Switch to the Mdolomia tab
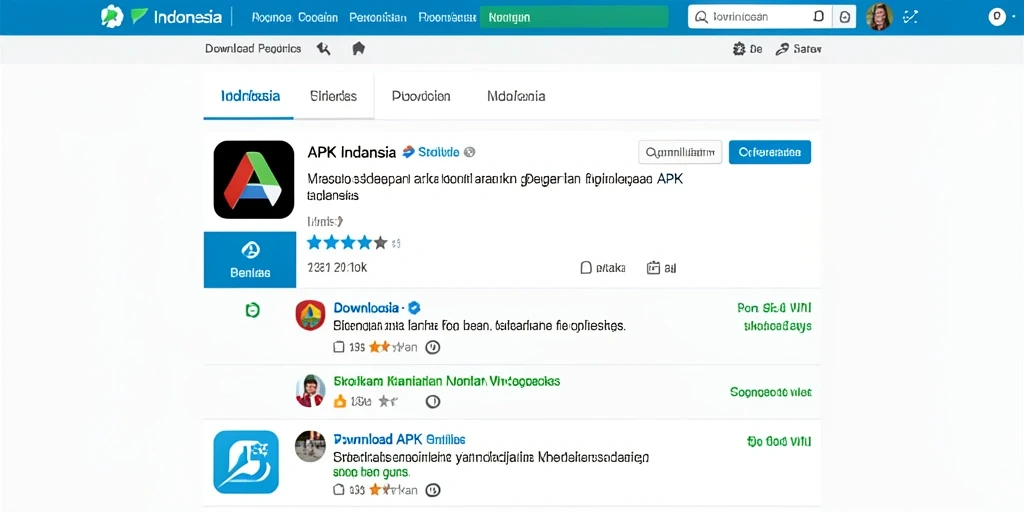The image size is (1024, 512). pos(516,96)
